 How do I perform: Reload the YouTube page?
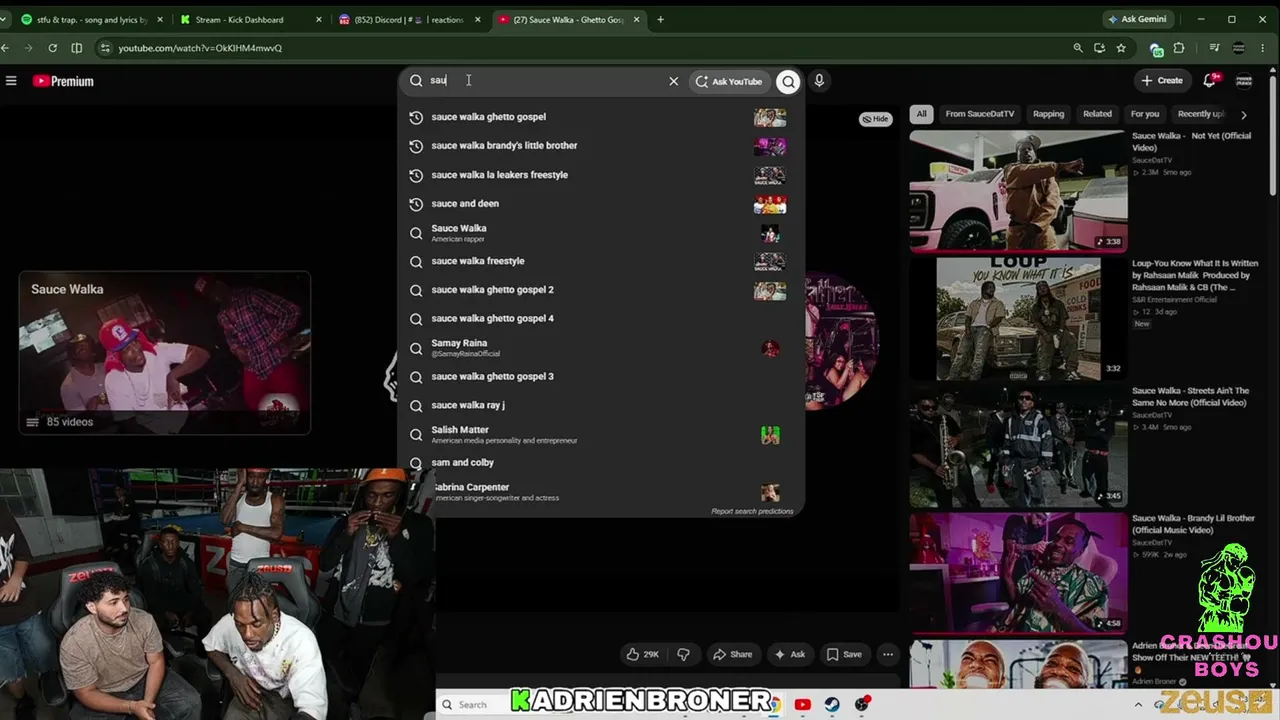52,48
